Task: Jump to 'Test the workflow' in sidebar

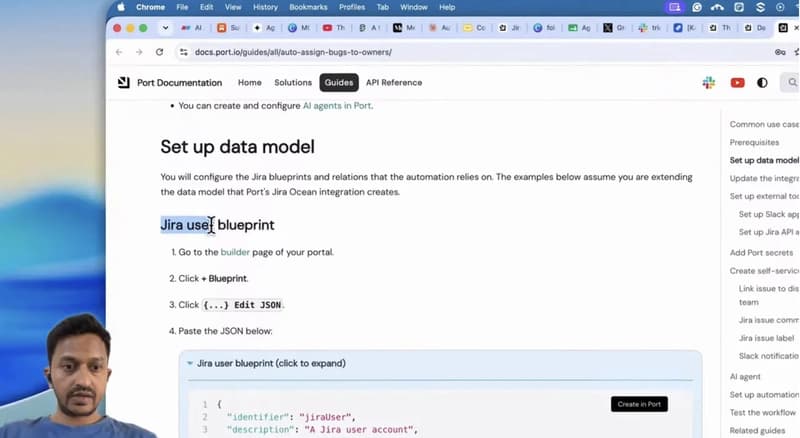Action: [762, 412]
